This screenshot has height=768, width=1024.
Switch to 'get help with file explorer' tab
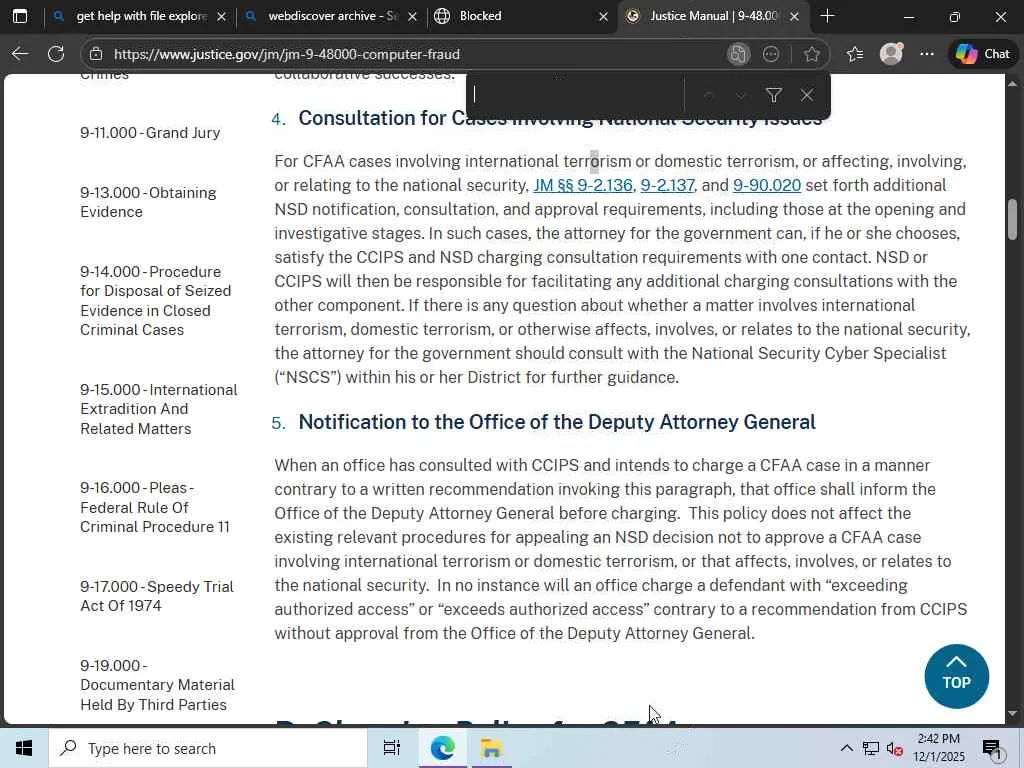[140, 16]
